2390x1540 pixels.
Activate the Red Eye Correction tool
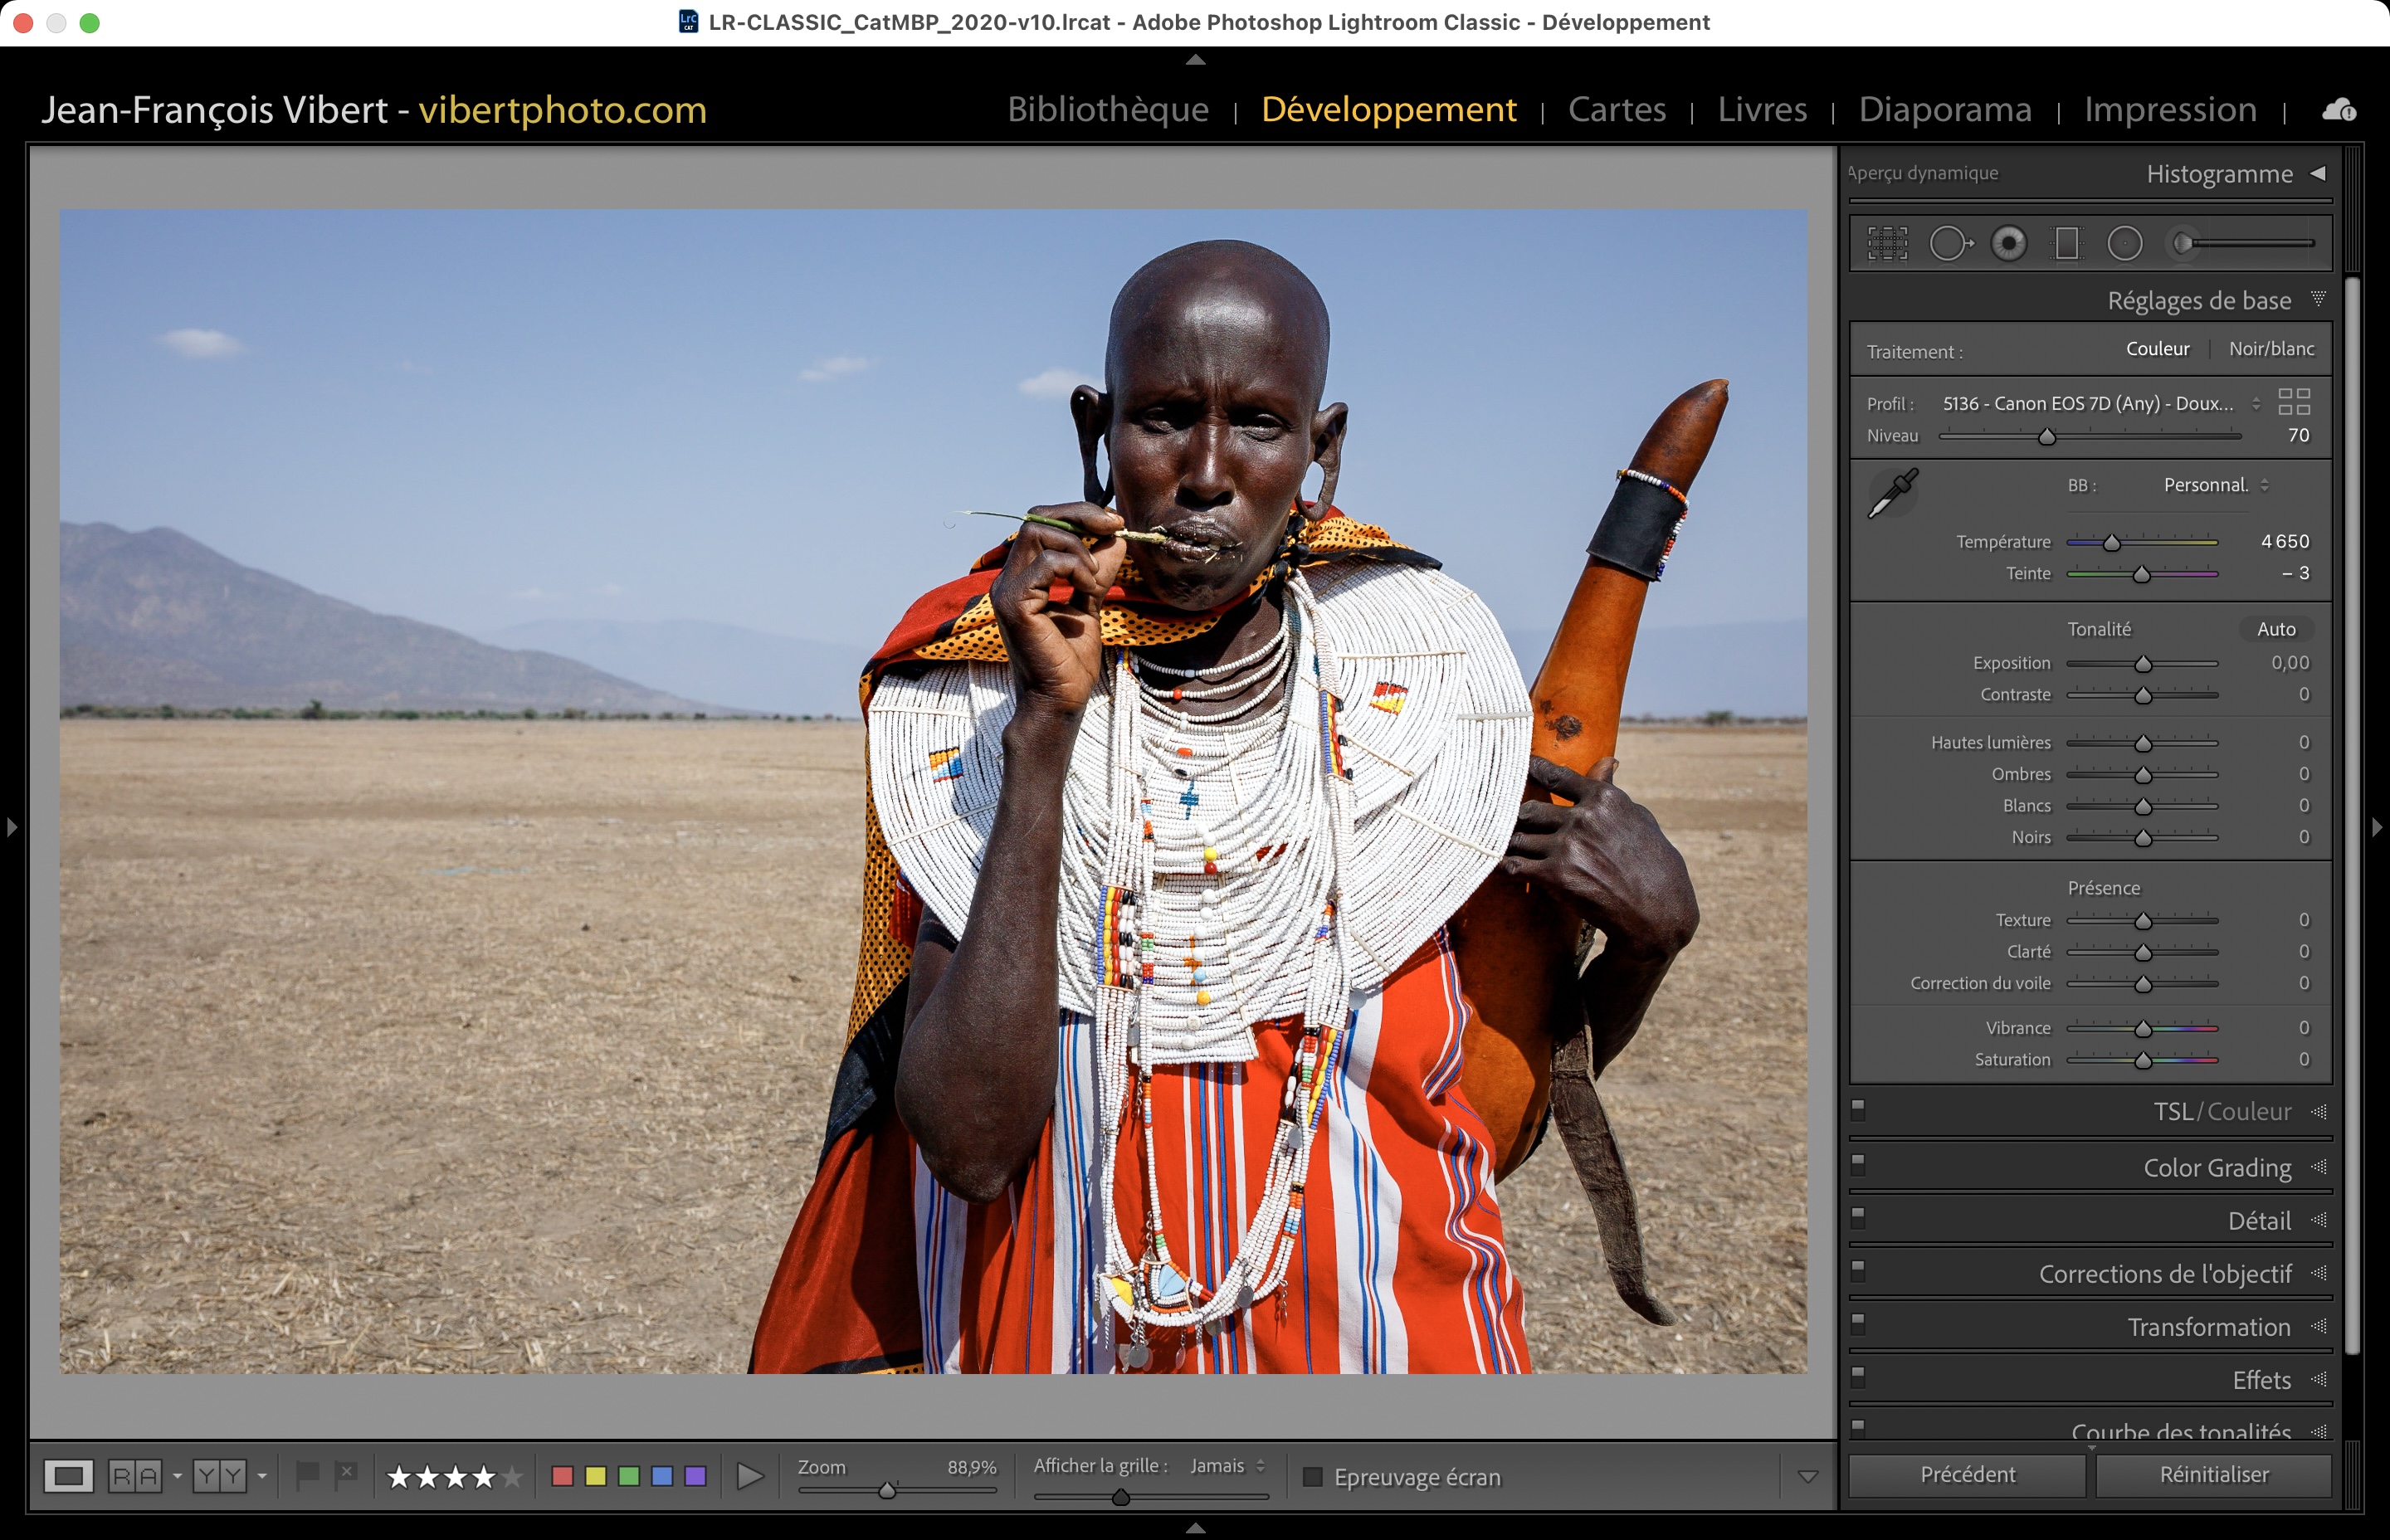coord(2008,243)
